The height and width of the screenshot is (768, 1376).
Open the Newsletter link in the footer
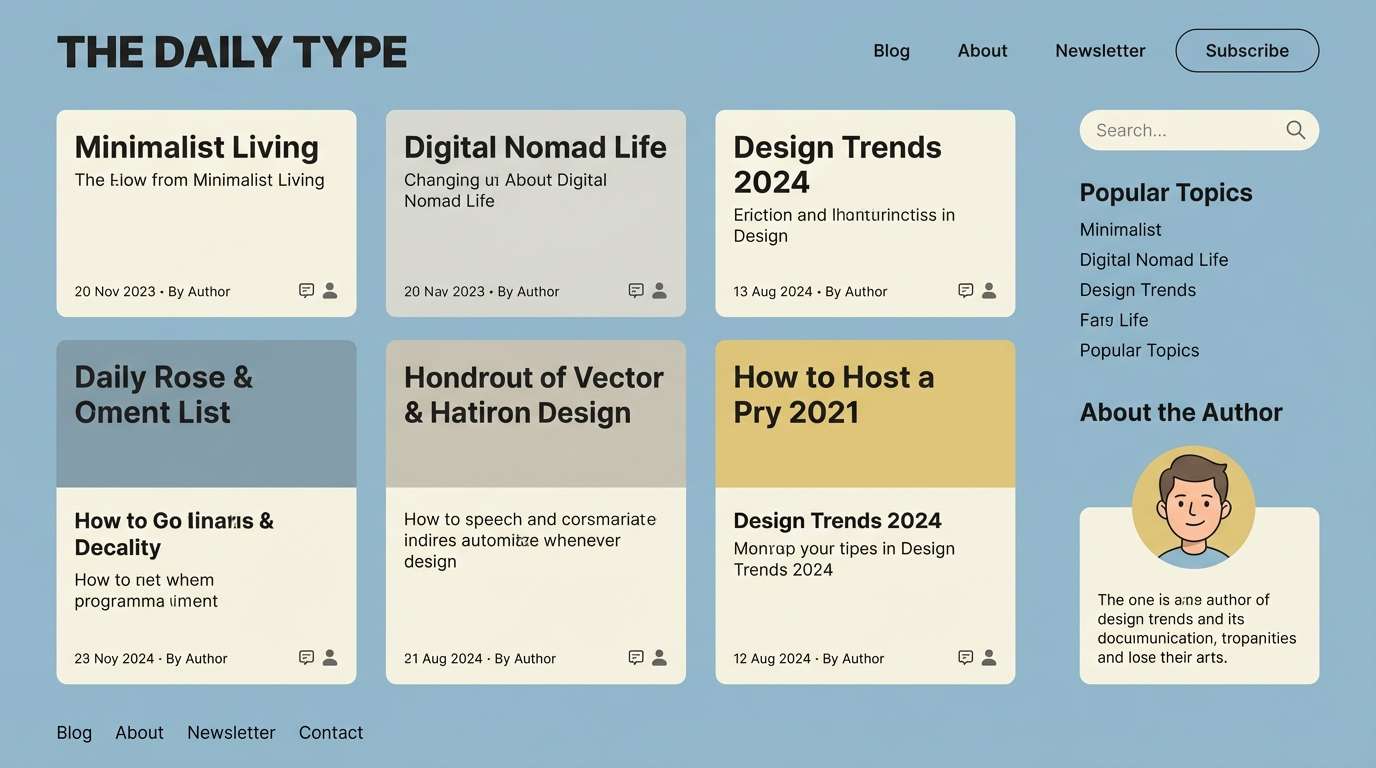click(x=231, y=732)
